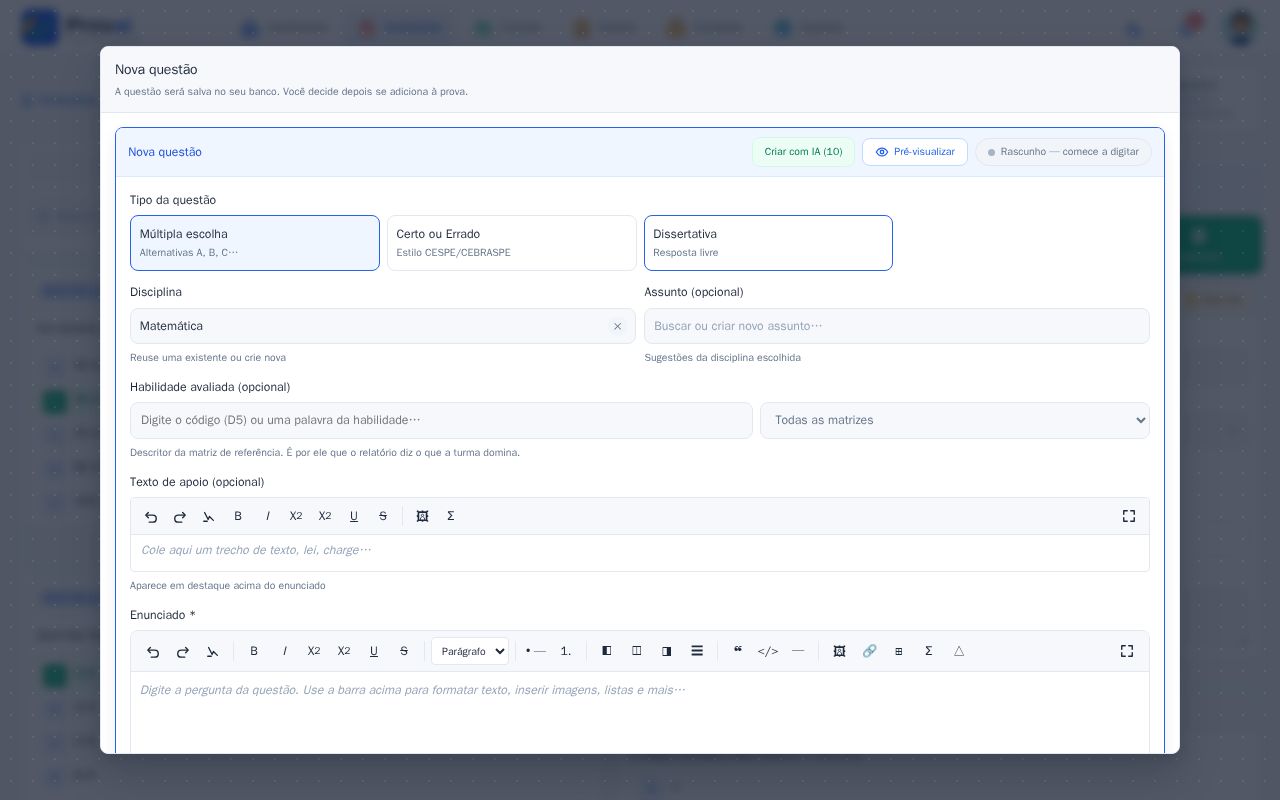This screenshot has width=1280, height=800.
Task: Toggle italic in Texto de apoio toolbar
Action: (x=267, y=516)
